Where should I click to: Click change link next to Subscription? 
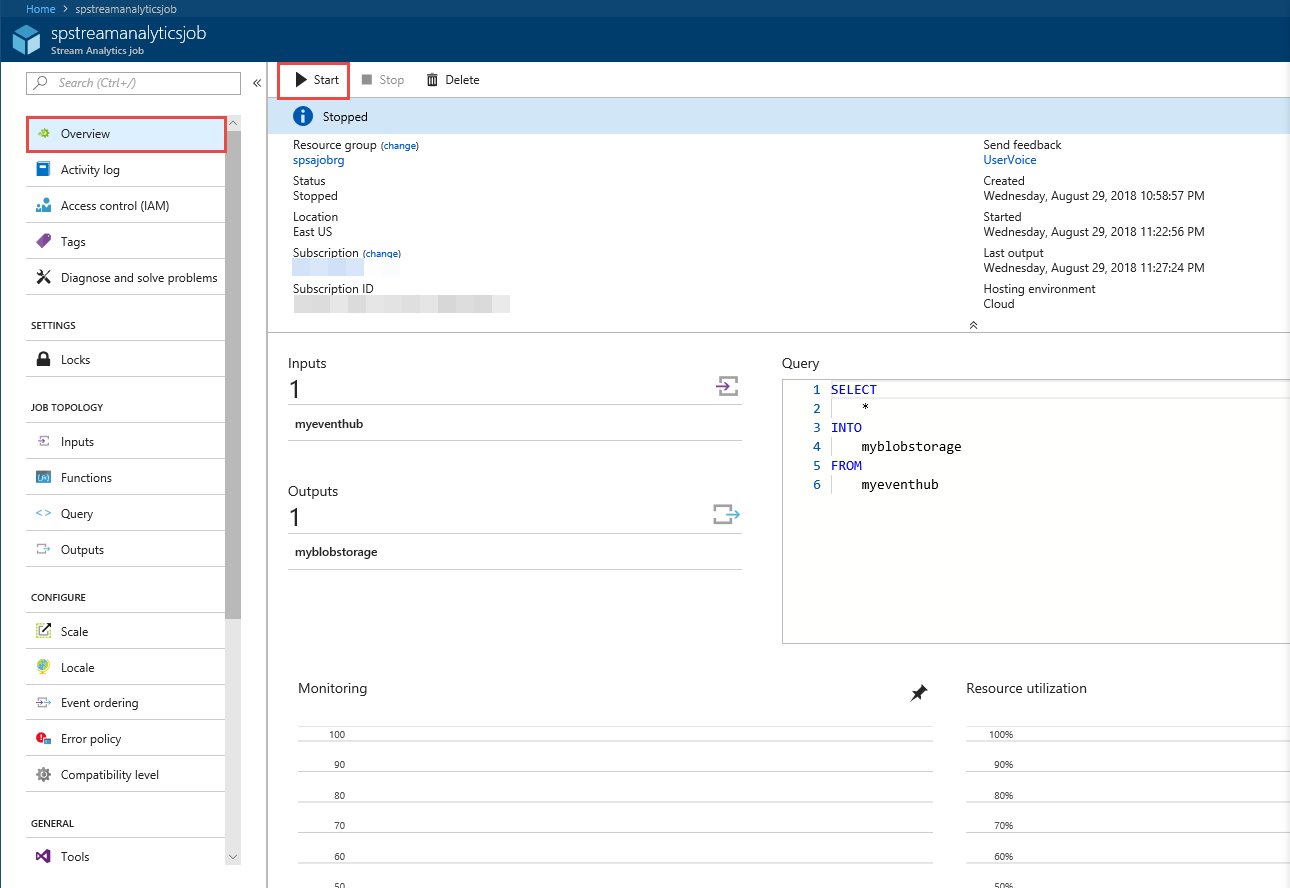(381, 254)
